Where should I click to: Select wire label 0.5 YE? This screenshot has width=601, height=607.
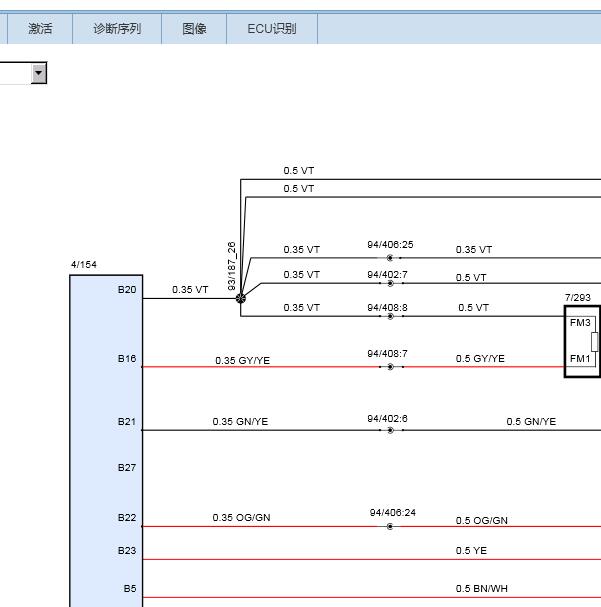471,550
